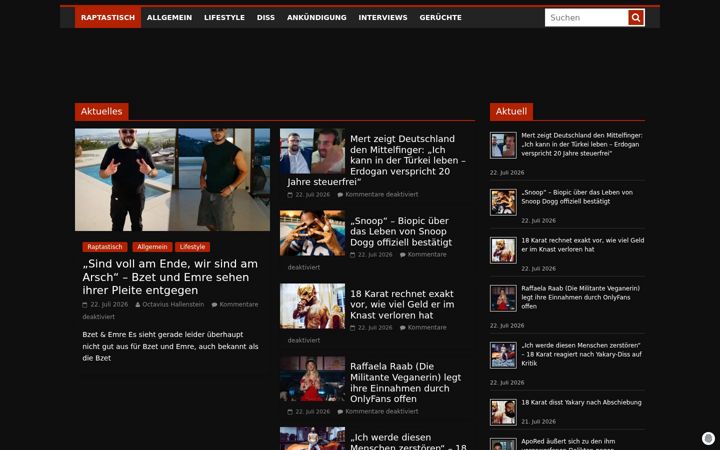This screenshot has height=450, width=720.
Task: Open the Bzet und Emre Pleite headline
Action: click(170, 277)
